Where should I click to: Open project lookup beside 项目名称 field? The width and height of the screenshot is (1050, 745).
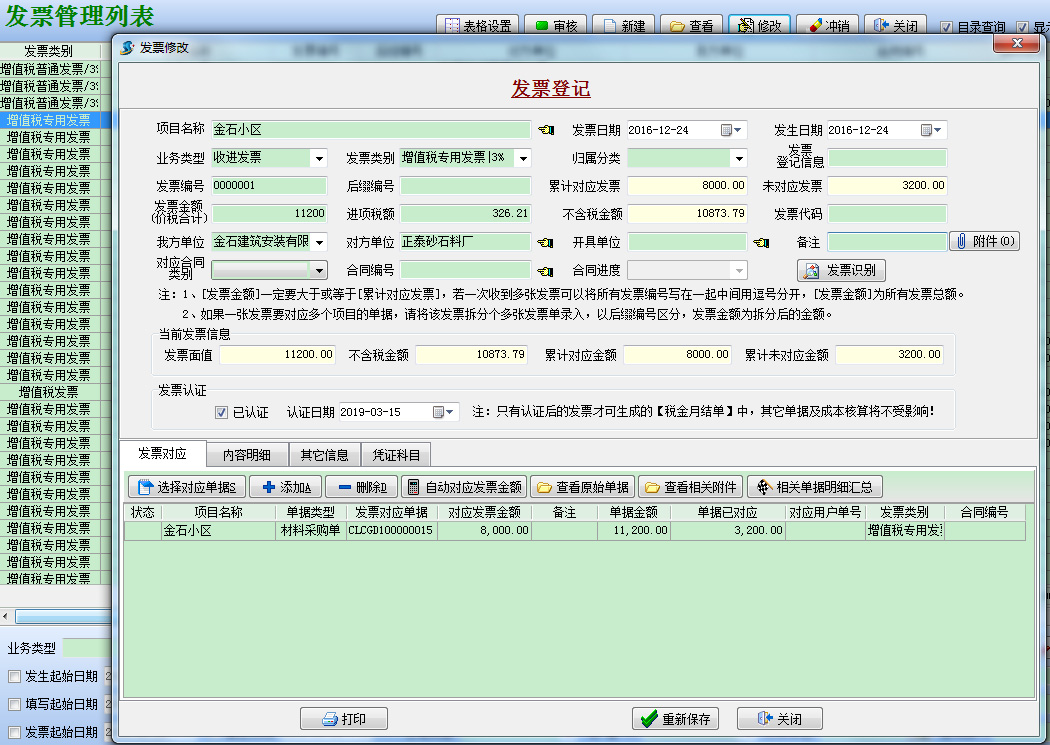(546, 130)
